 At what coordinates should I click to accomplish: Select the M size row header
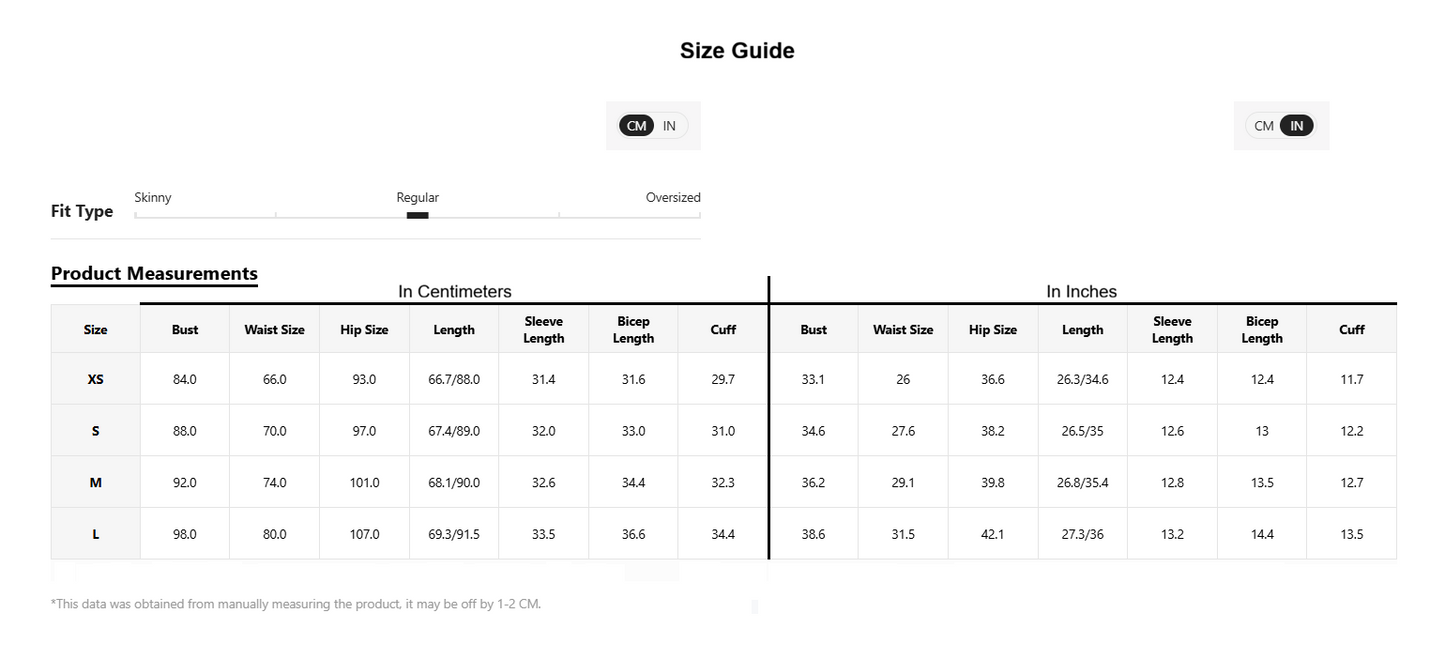pos(96,483)
